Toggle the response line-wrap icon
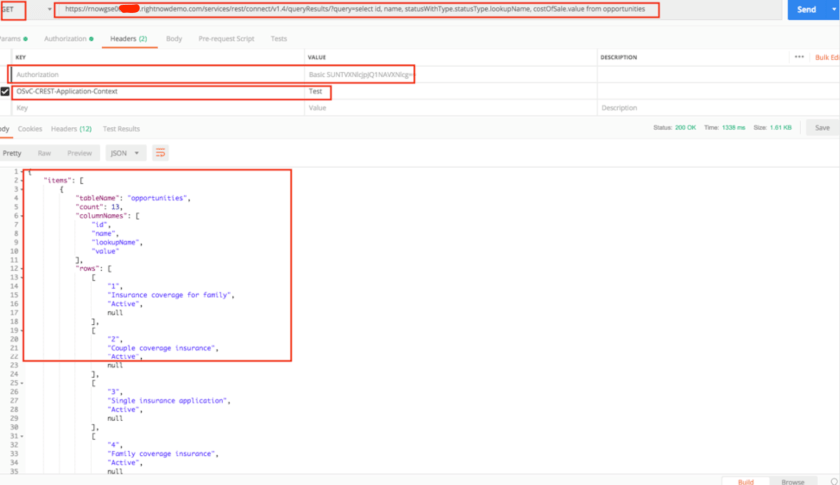Image resolution: width=840 pixels, height=485 pixels. click(160, 153)
